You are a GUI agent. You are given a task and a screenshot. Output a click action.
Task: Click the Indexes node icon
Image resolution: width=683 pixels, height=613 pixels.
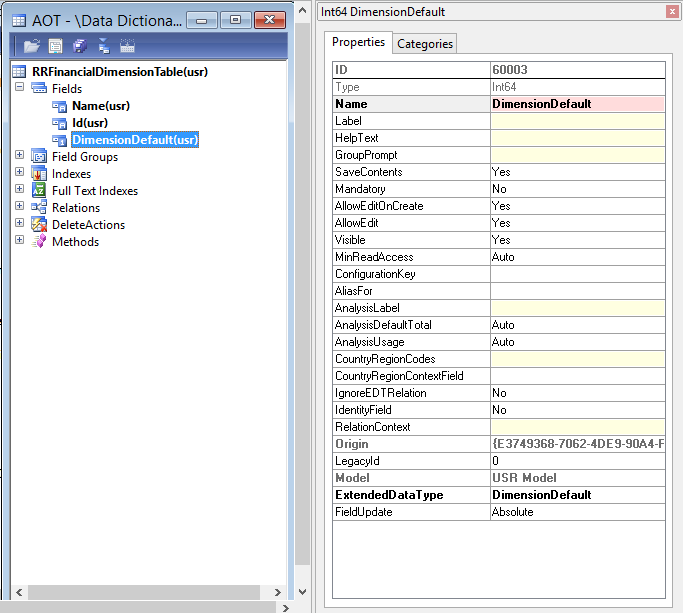39,173
